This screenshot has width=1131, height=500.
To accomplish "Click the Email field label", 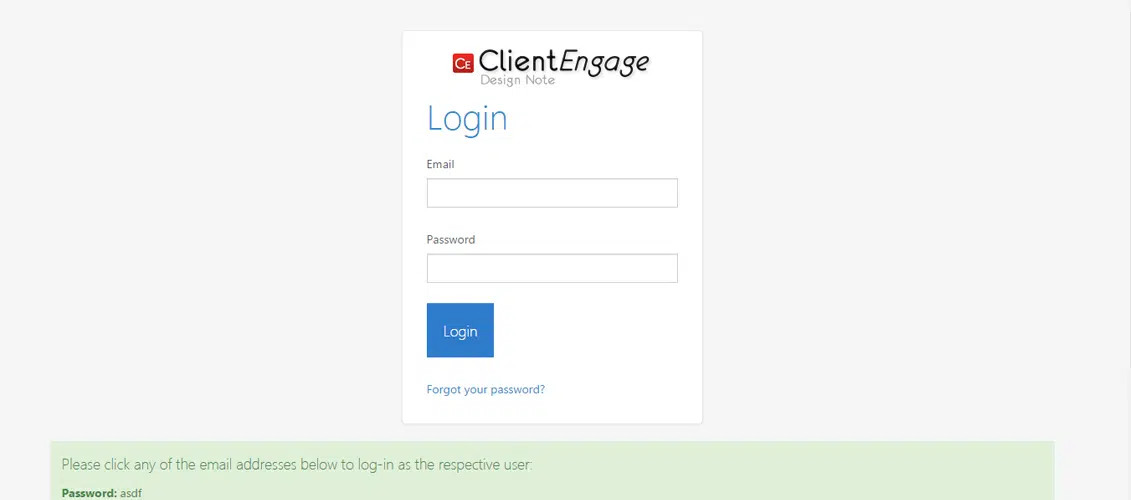I will 440,165.
